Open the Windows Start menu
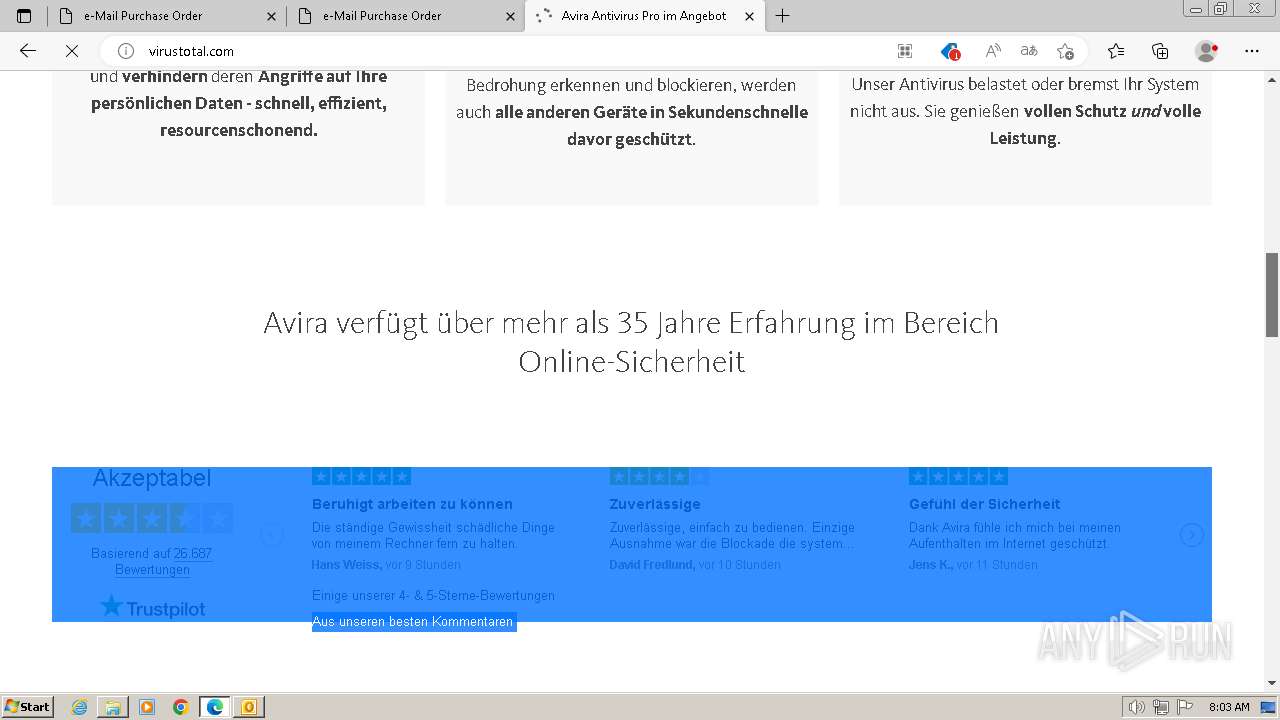Image resolution: width=1280 pixels, height=720 pixels. coord(28,707)
